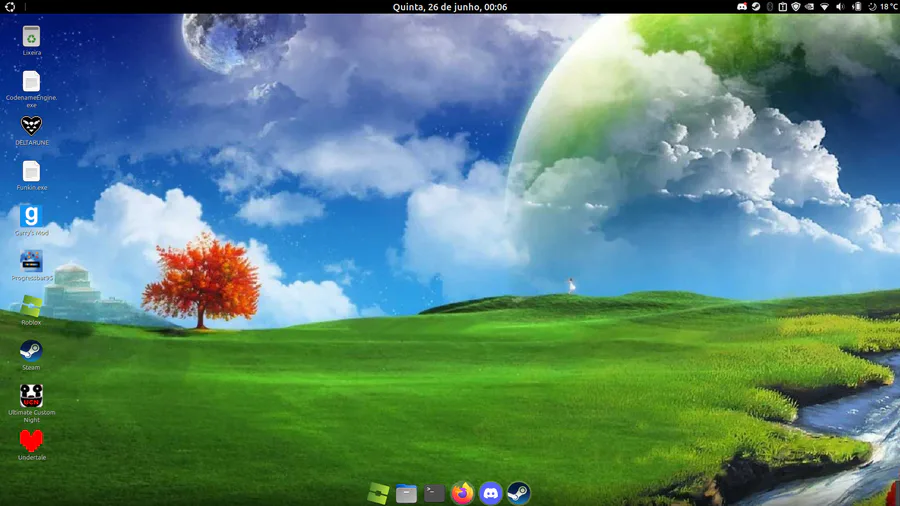
Task: Open the 18 °C weather indicator
Action: pyautogui.click(x=883, y=7)
